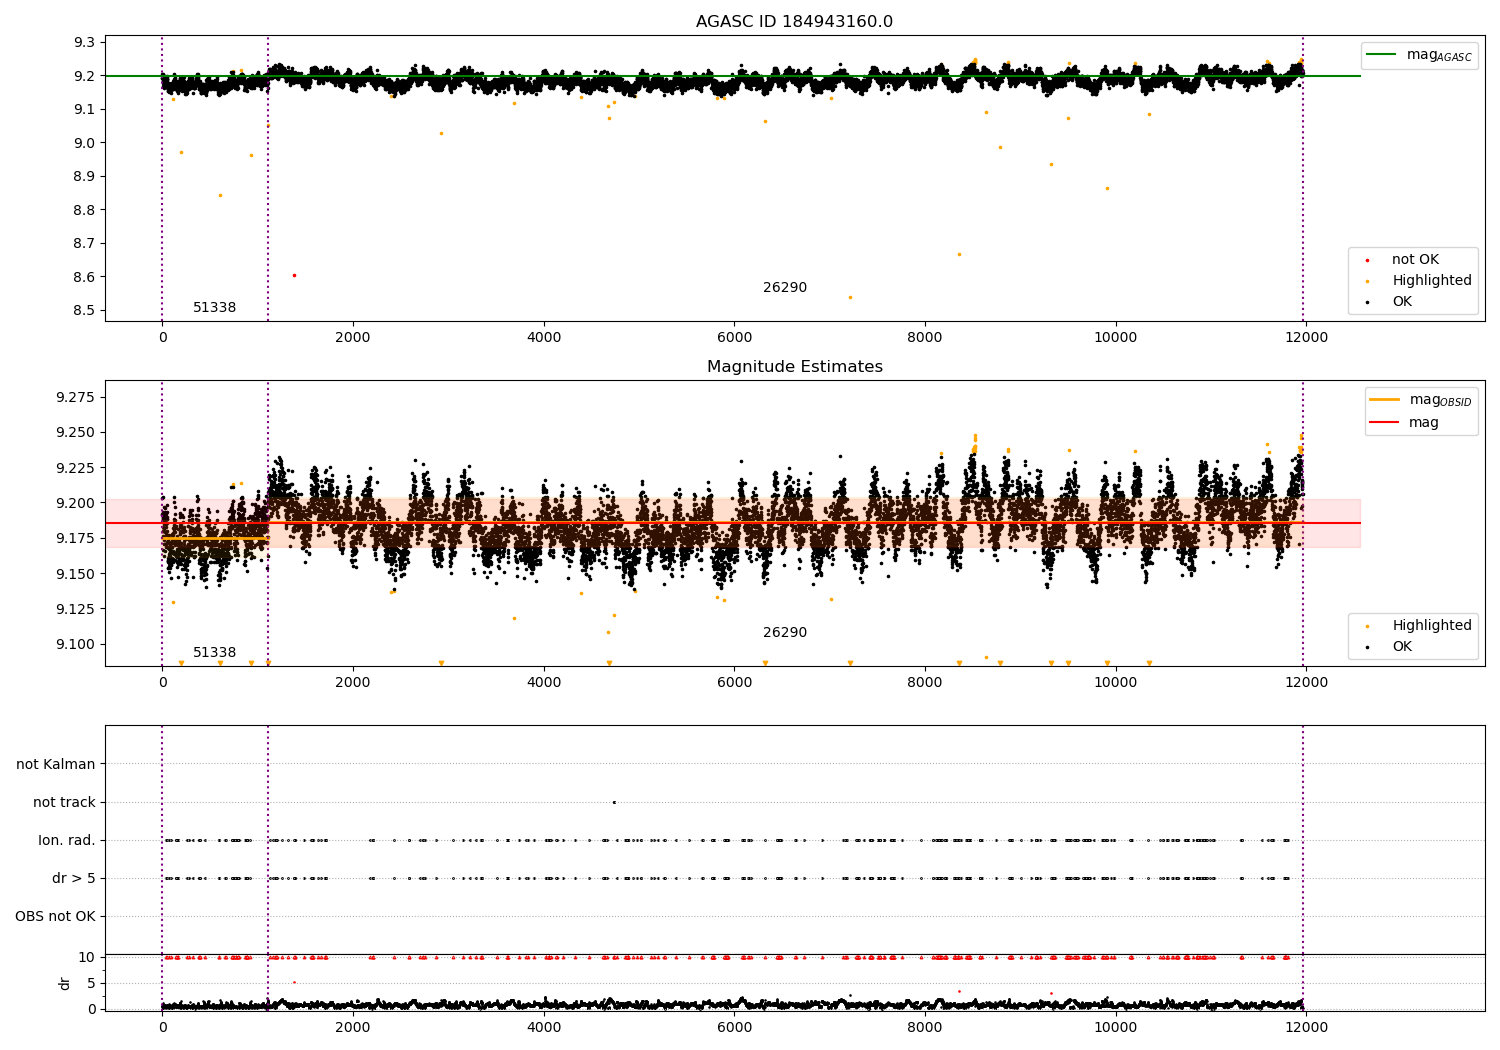Click the "9.3" y-axis tick label
This screenshot has width=1500, height=1050.
(85, 42)
